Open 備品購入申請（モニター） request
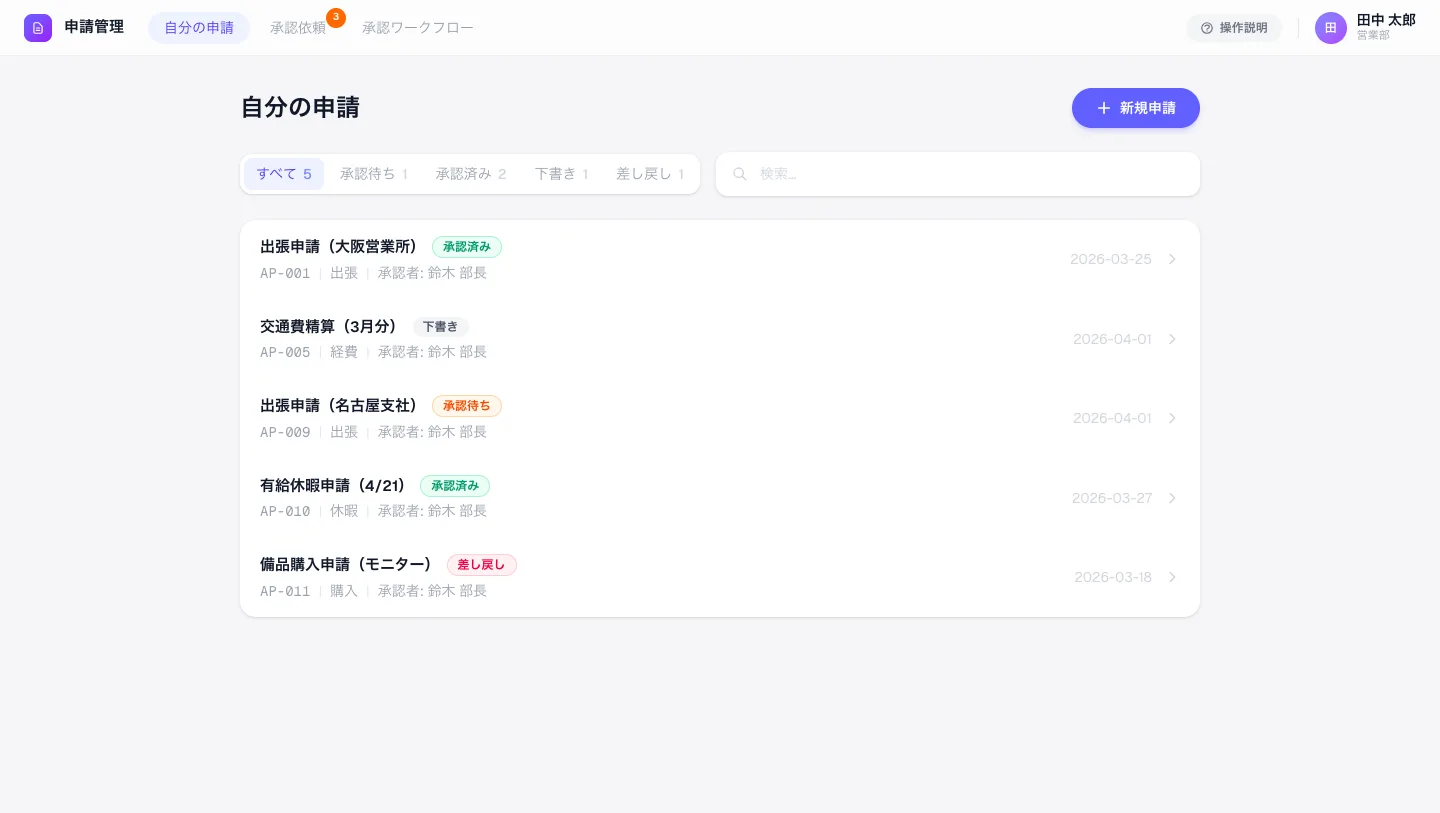This screenshot has height=813, width=1440. click(720, 577)
